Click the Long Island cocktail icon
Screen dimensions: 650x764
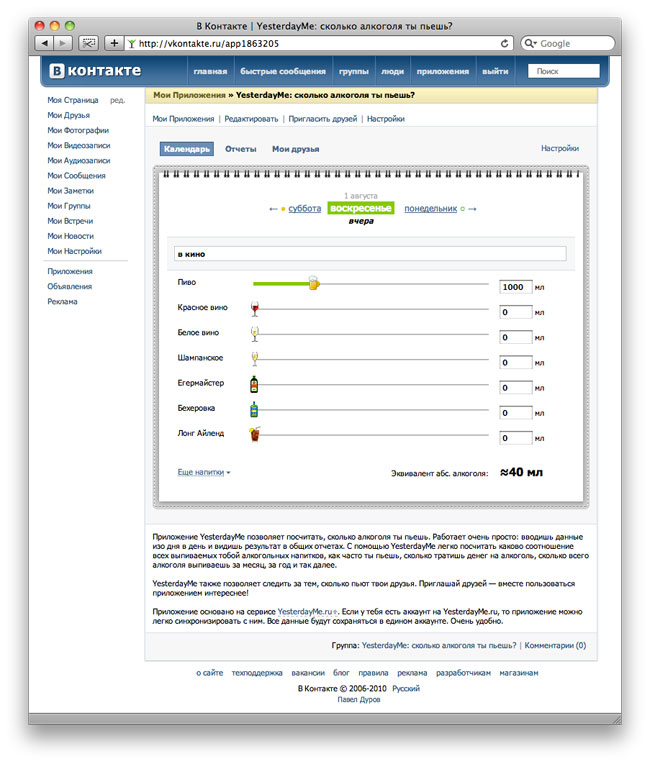pos(254,434)
